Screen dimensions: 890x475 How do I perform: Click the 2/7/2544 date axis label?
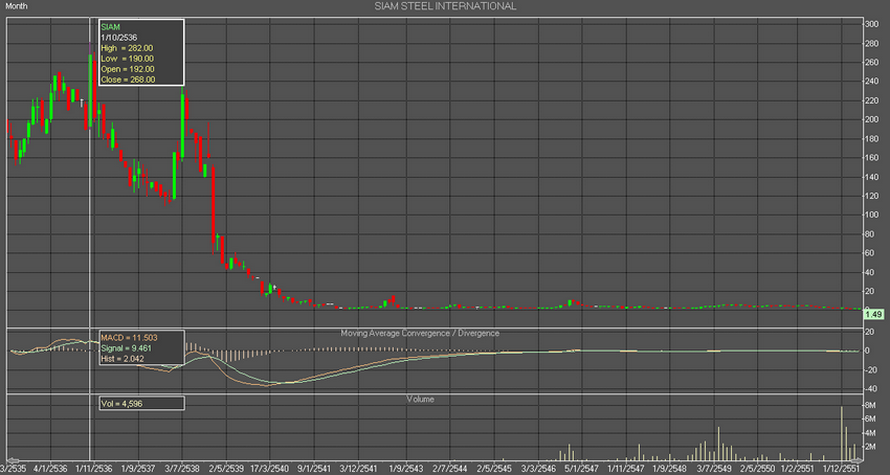click(x=450, y=469)
